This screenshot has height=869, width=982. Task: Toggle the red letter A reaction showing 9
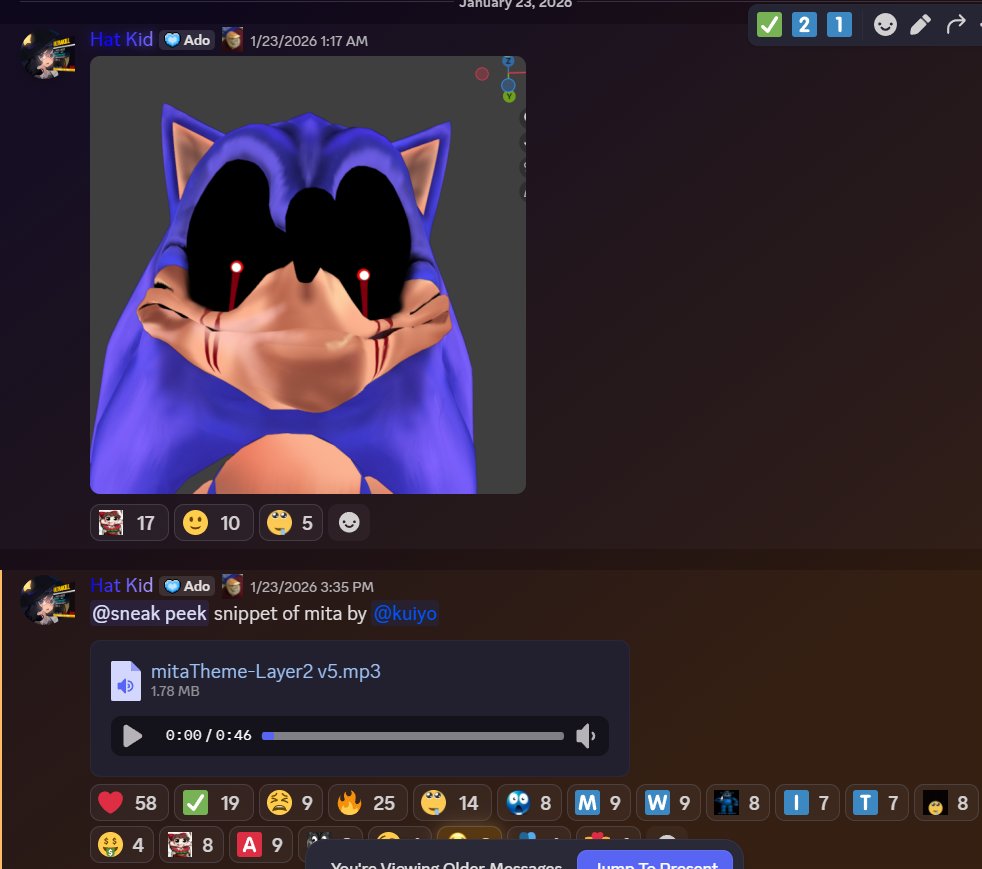point(261,845)
